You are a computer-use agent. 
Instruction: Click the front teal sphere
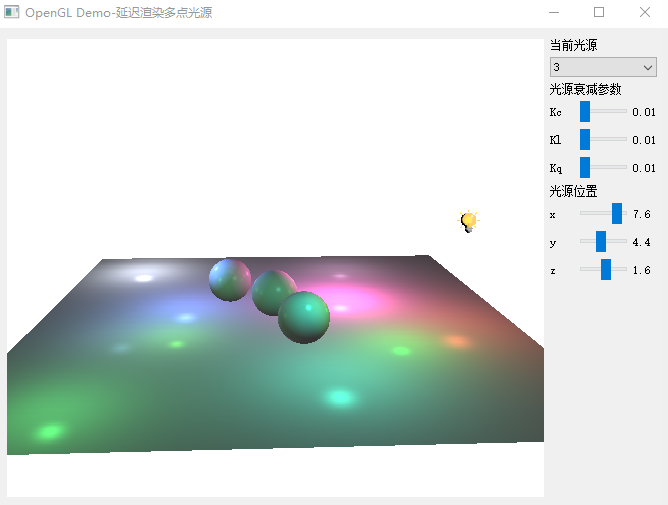coord(304,317)
